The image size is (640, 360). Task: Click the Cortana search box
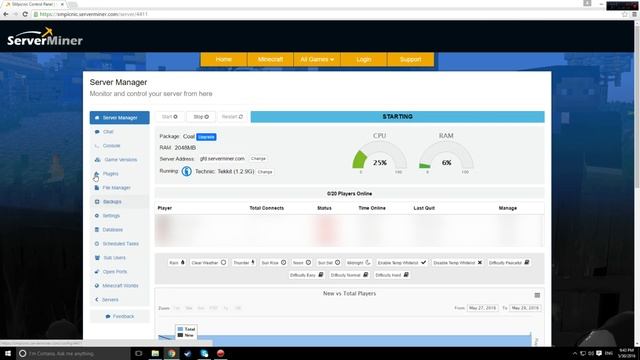pyautogui.click(x=73, y=353)
